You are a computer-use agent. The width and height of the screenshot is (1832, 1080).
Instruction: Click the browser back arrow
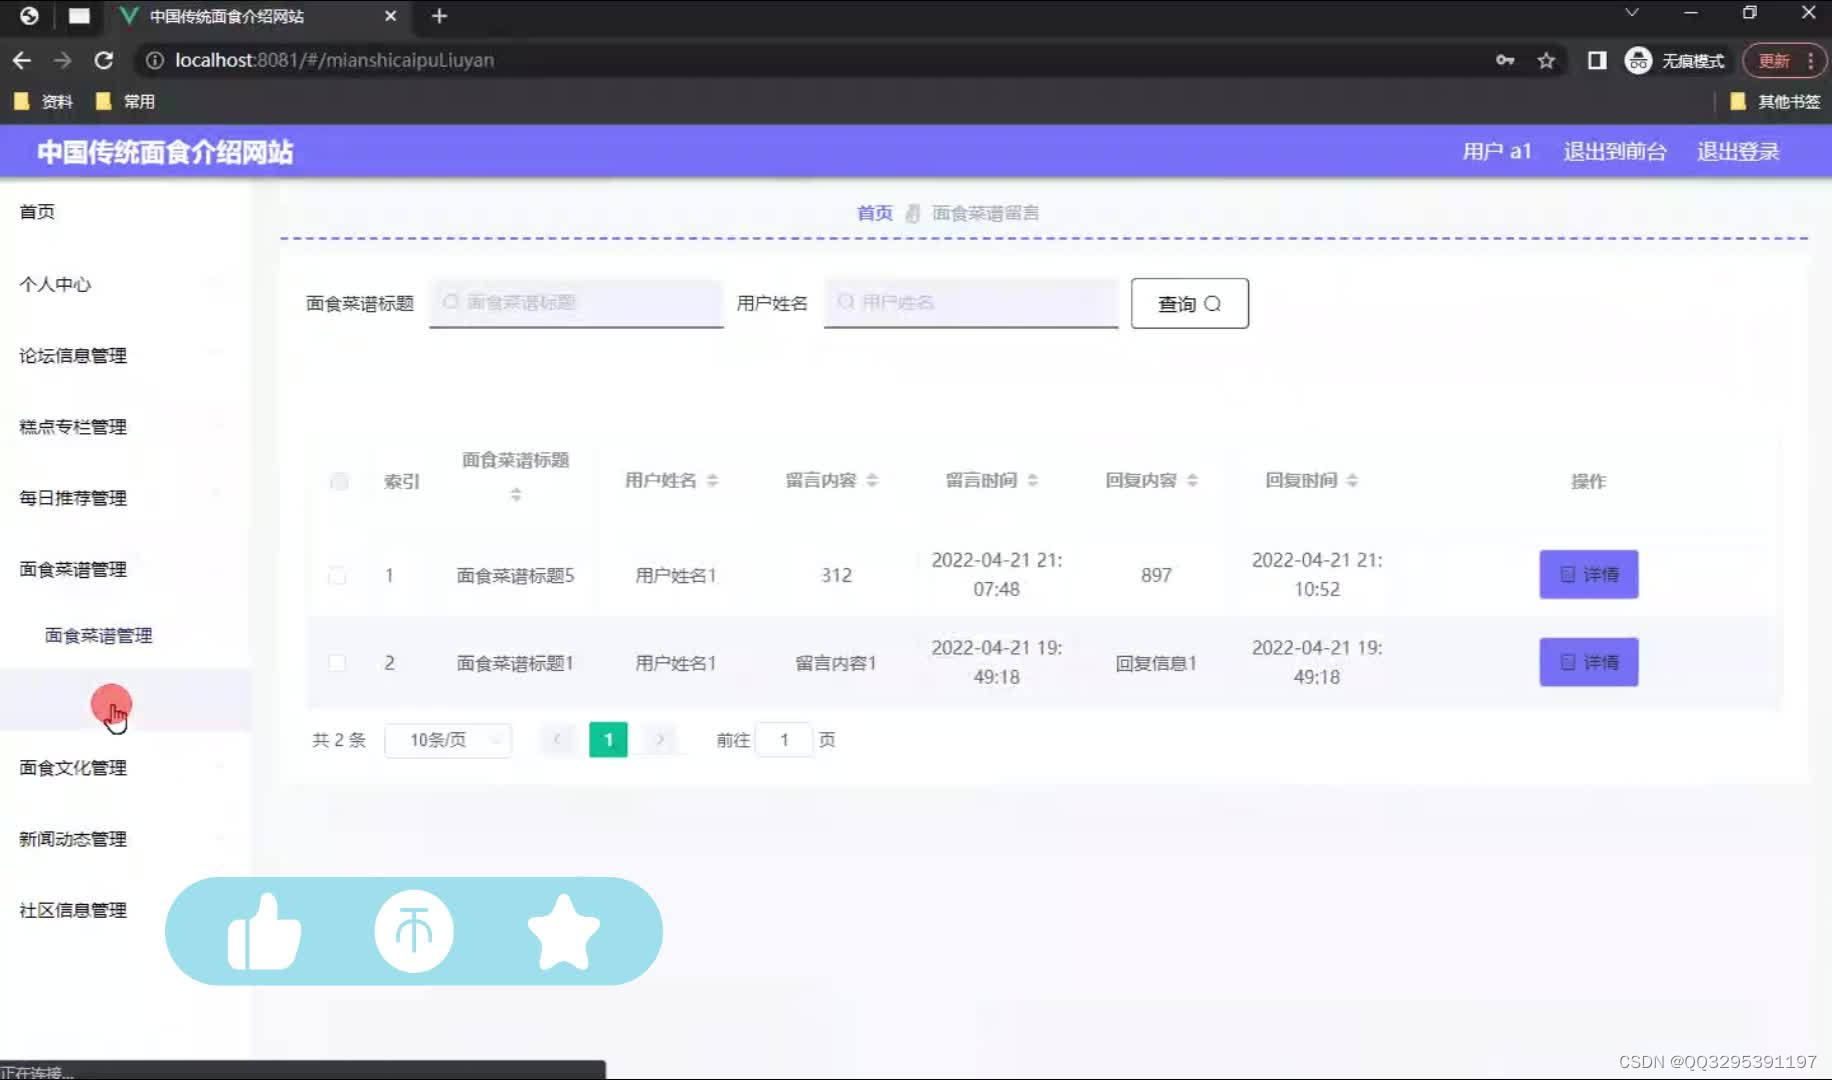[x=22, y=60]
